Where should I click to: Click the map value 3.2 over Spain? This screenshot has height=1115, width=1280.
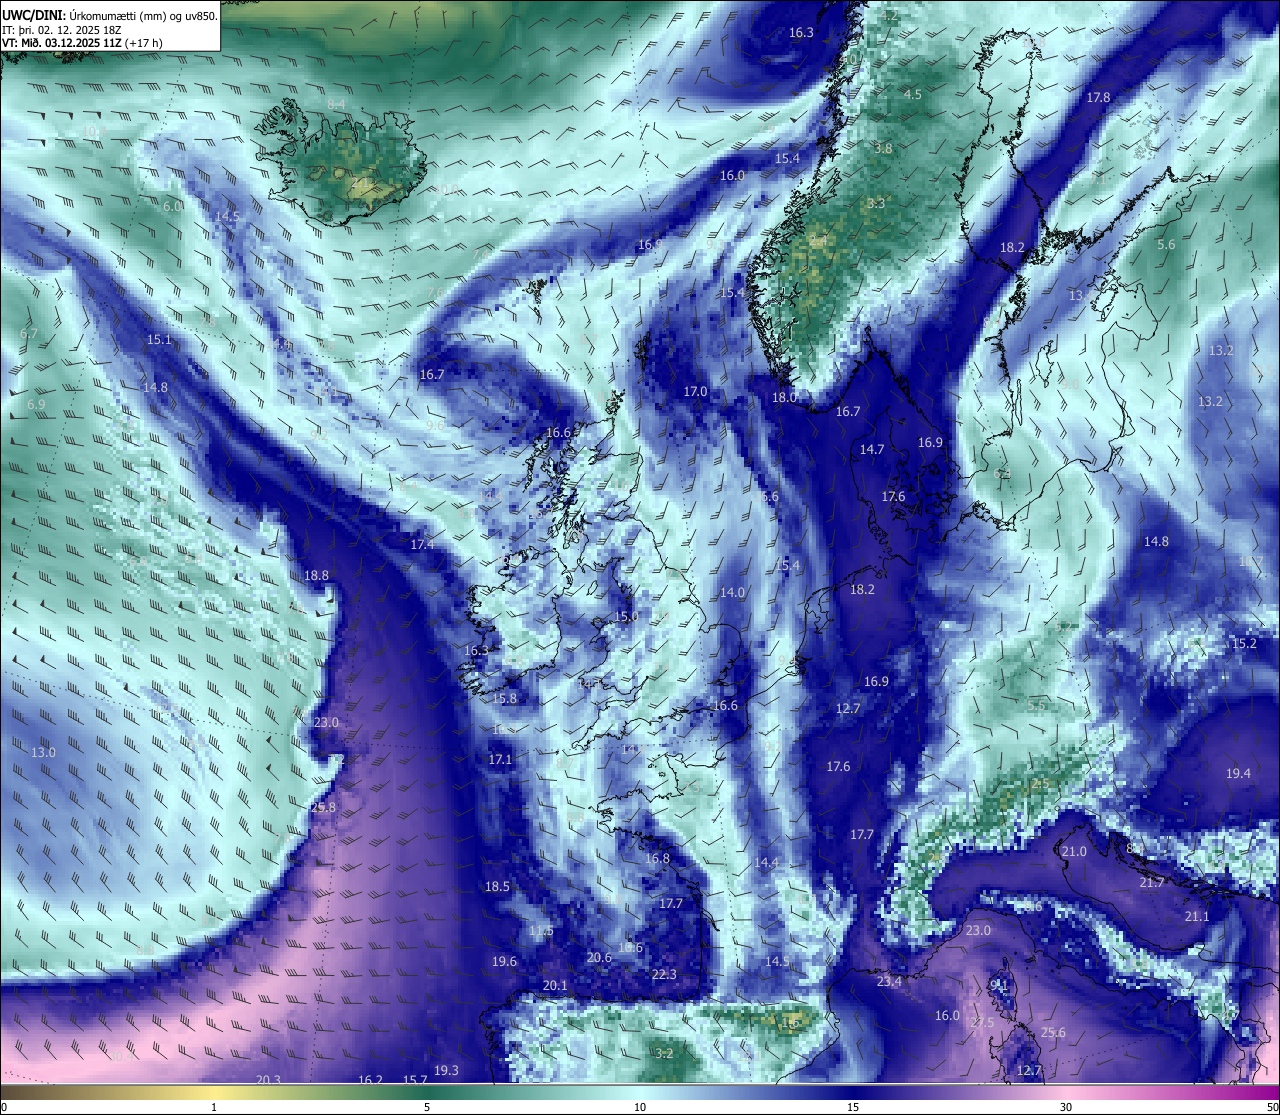[x=664, y=1053]
